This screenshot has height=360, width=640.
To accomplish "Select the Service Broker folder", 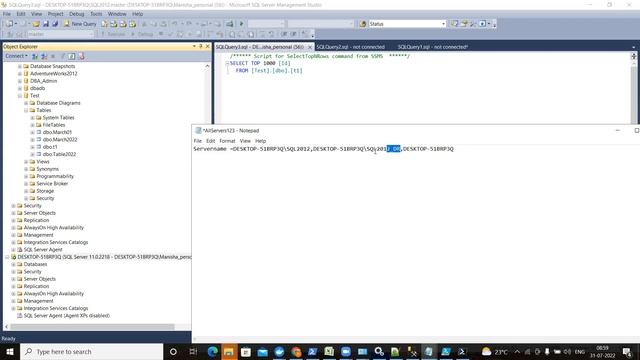I will (x=52, y=184).
